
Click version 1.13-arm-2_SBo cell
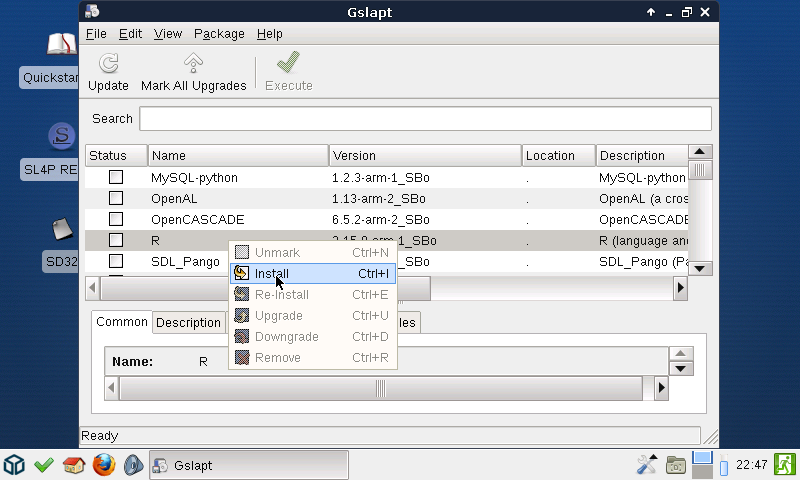[379, 198]
